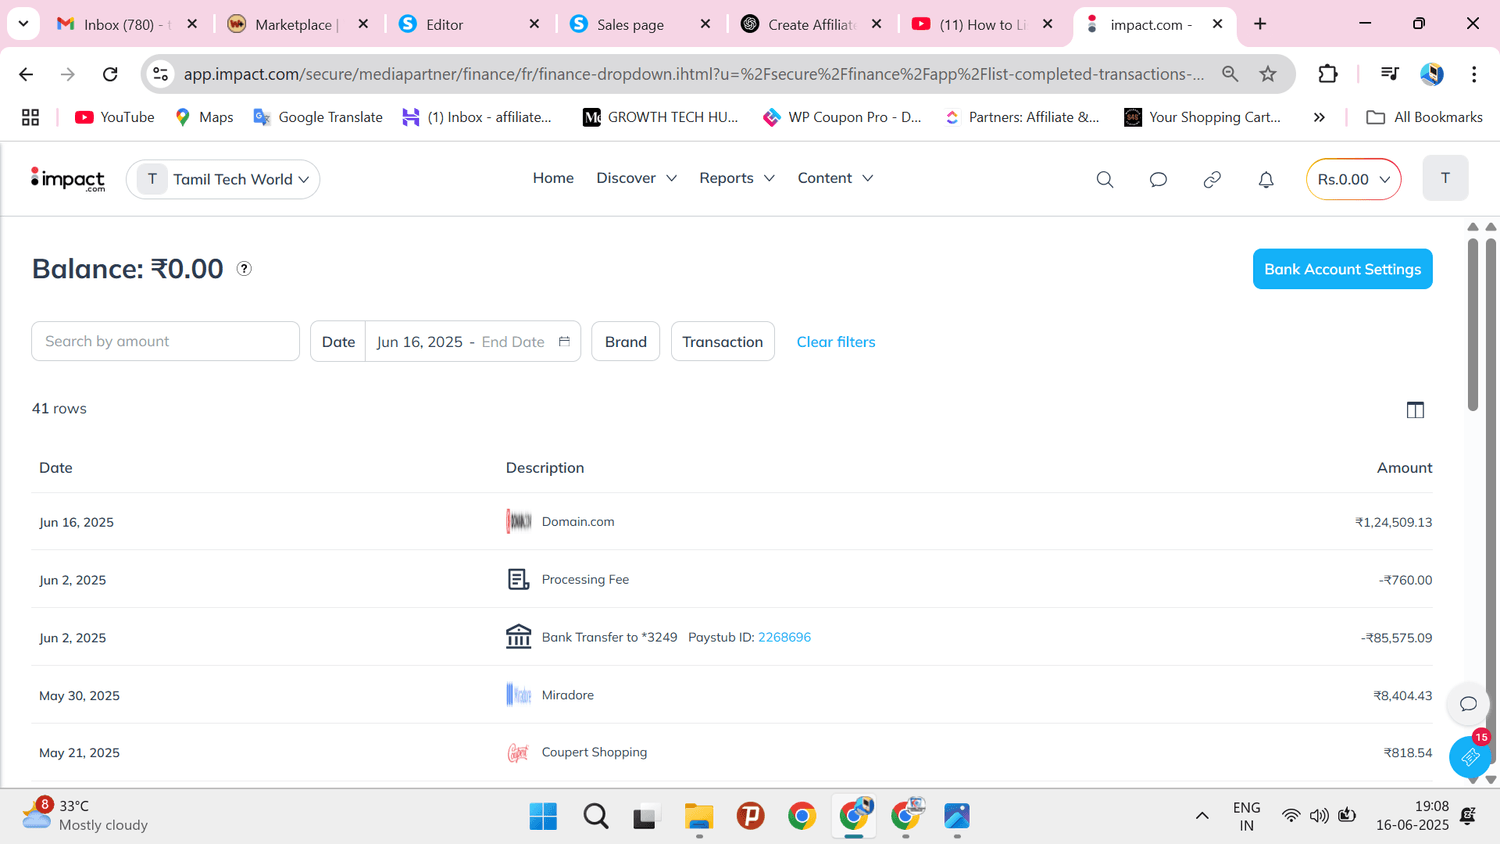Switch to the Inbox (780) Gmail tab
This screenshot has width=1500, height=844.
[126, 24]
